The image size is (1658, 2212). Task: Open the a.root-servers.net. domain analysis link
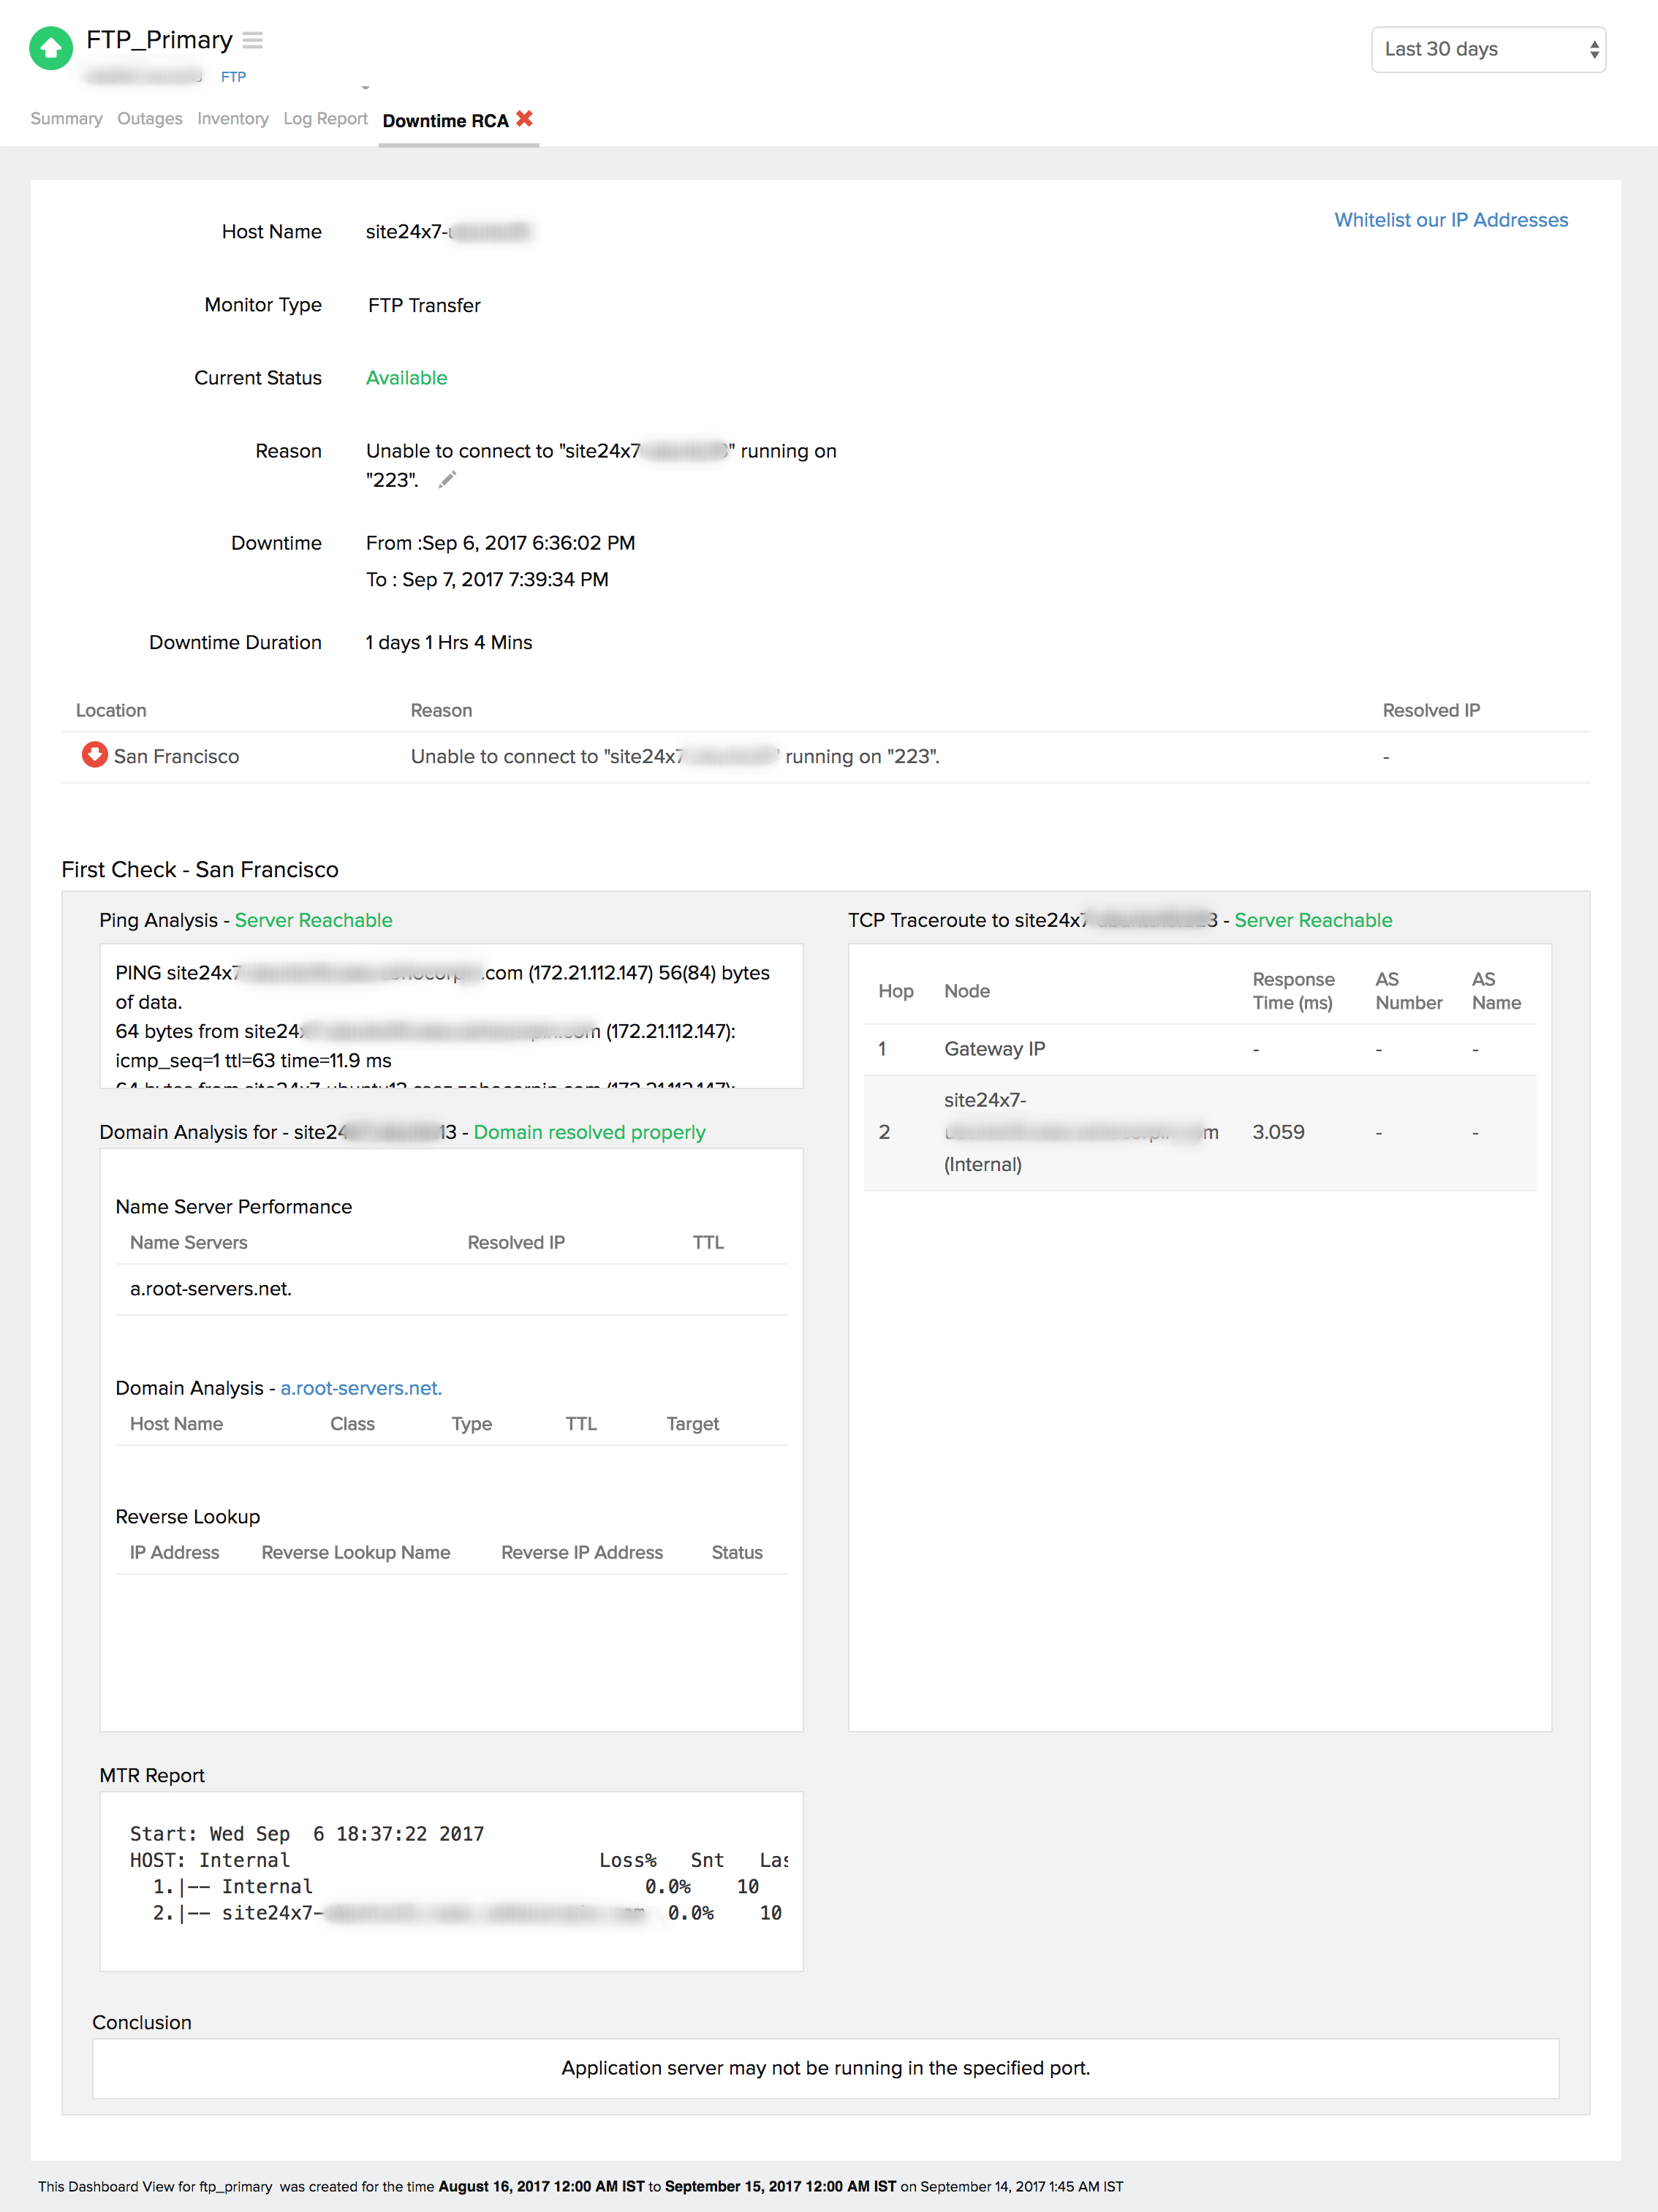pyautogui.click(x=360, y=1388)
